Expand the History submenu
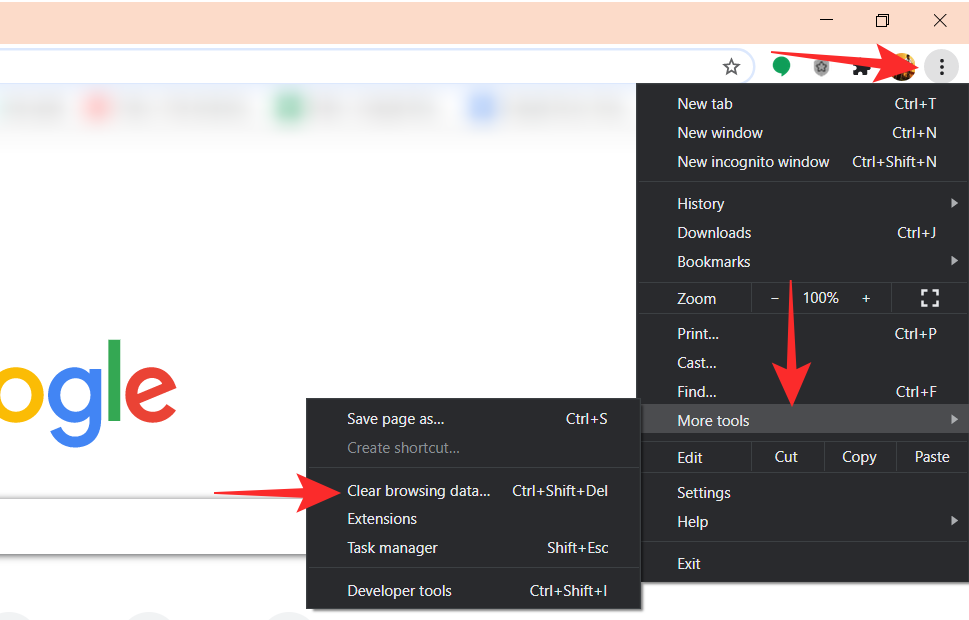The height and width of the screenshot is (620, 969). [x=802, y=204]
